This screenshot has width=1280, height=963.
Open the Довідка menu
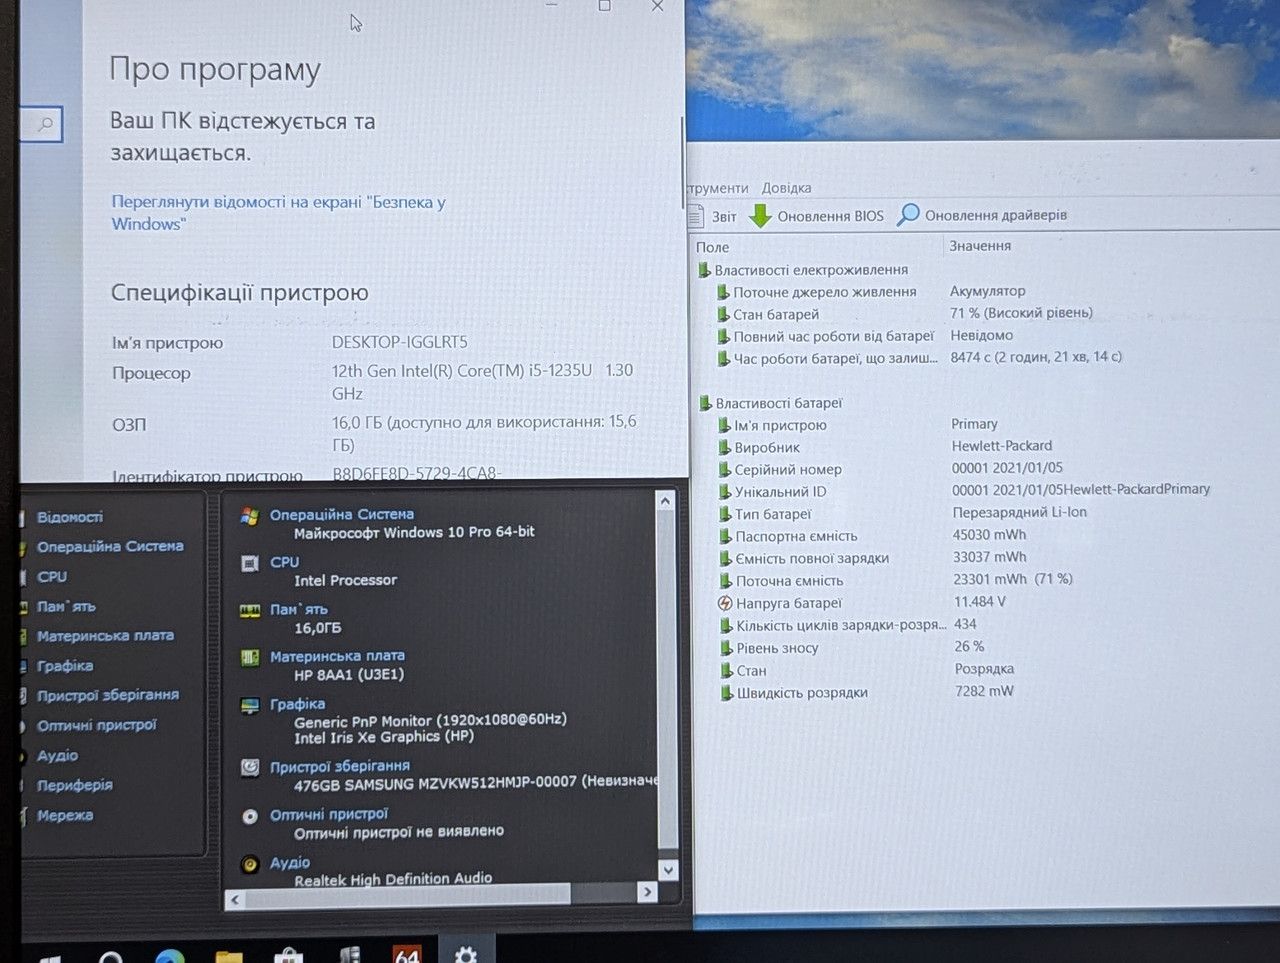(x=786, y=188)
